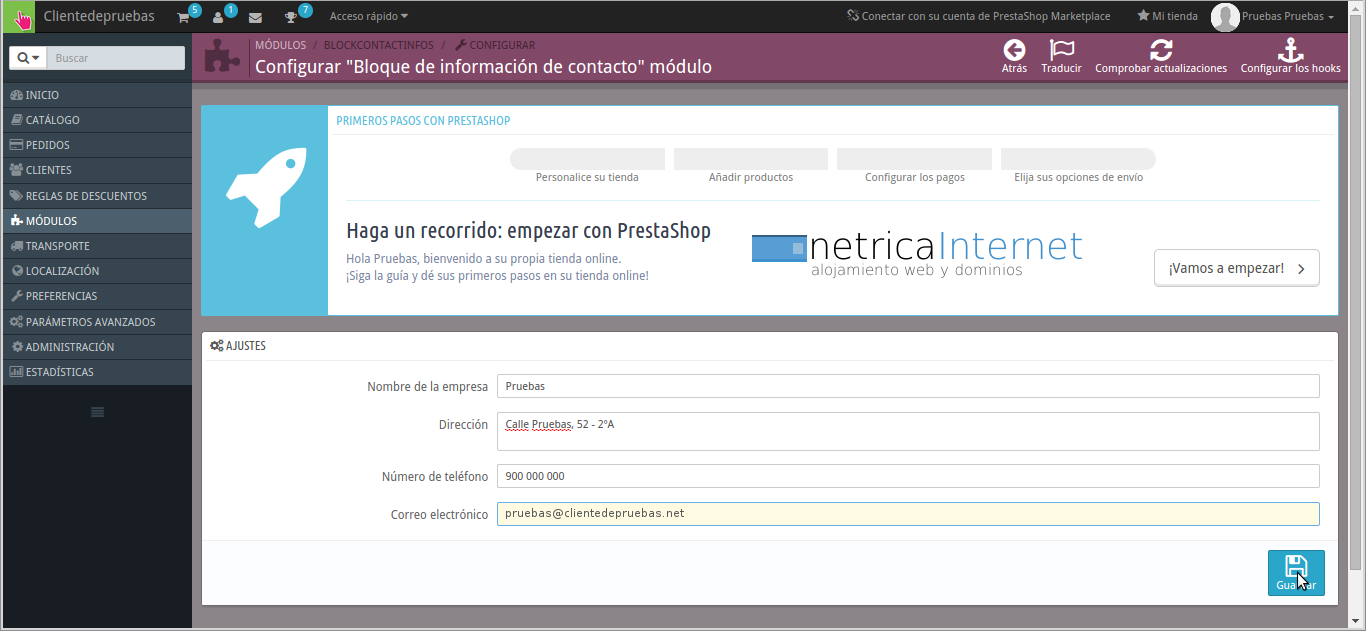1366x631 pixels.
Task: Open the PEDIDOS menu
Action: [x=97, y=145]
